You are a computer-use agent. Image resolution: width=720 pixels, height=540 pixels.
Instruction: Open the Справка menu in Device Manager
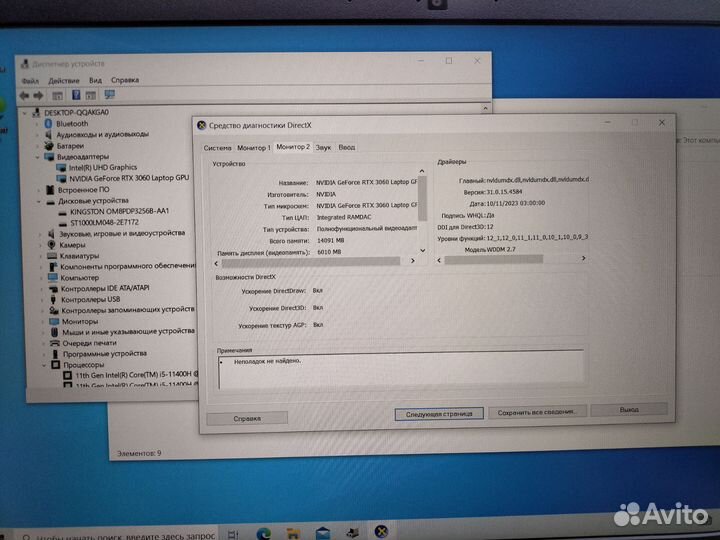[x=125, y=80]
